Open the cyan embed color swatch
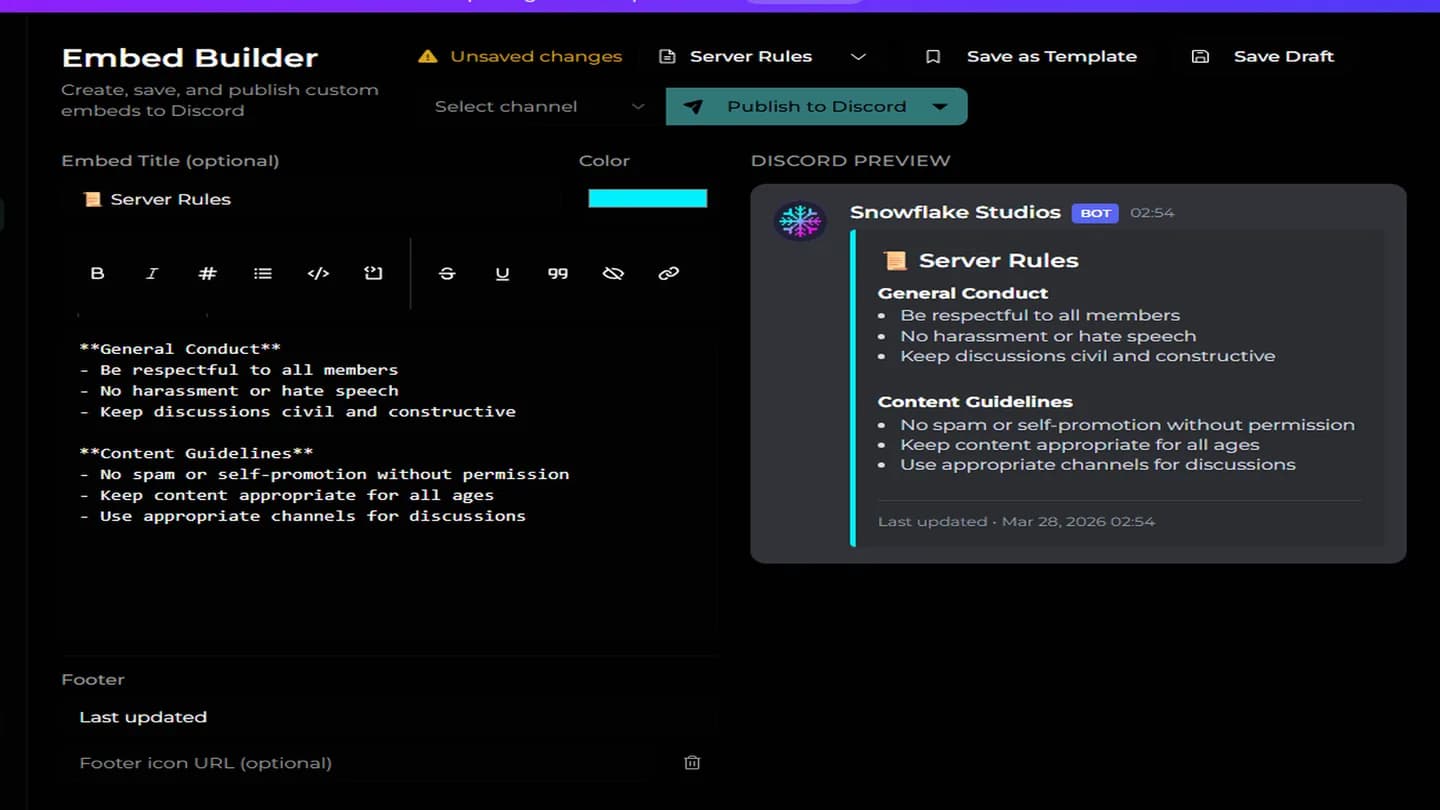The height and width of the screenshot is (810, 1440). (x=648, y=198)
